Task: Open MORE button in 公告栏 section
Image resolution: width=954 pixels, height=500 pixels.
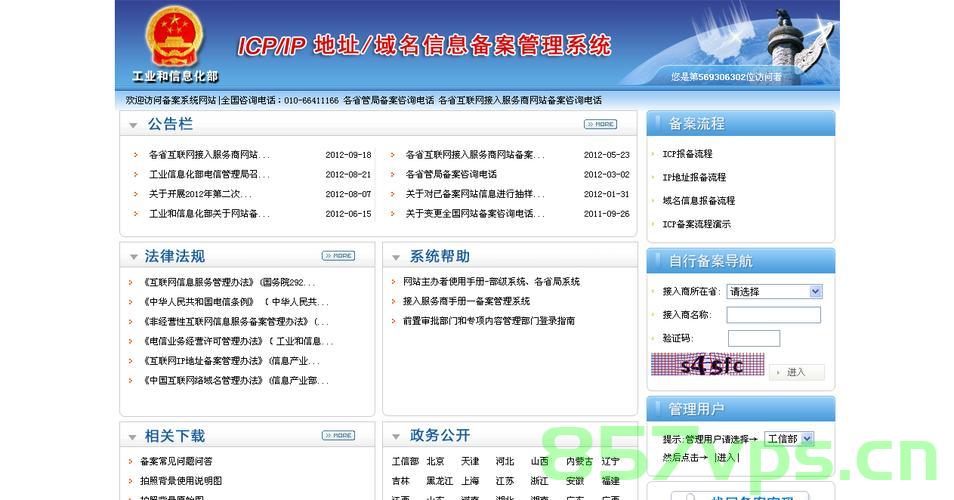Action: click(x=601, y=124)
